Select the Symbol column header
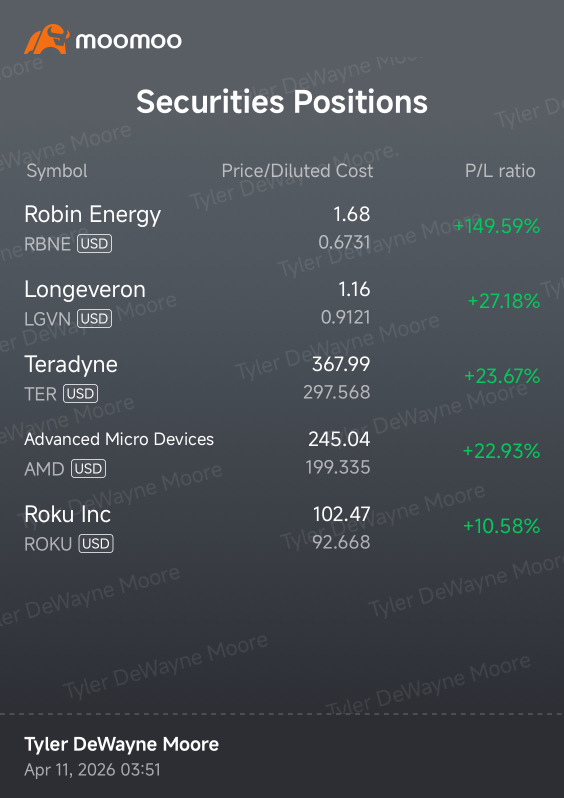 (57, 171)
